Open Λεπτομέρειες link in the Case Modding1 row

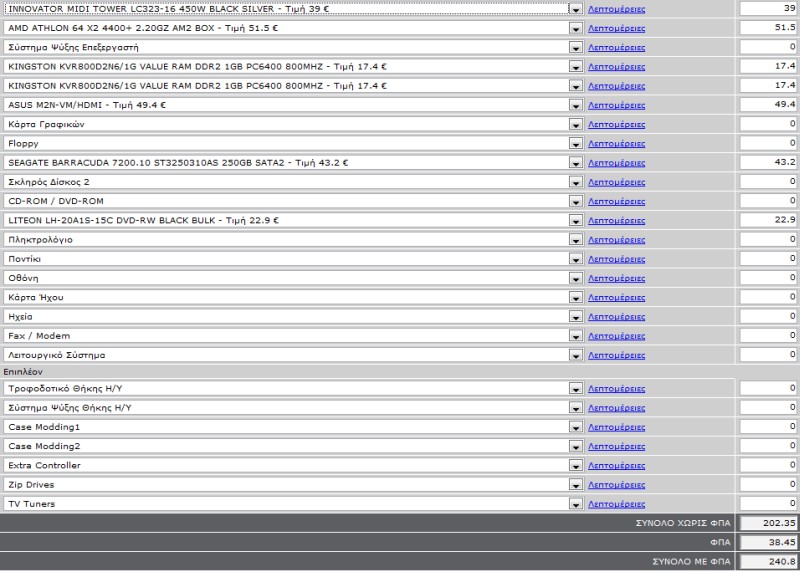[x=616, y=428]
